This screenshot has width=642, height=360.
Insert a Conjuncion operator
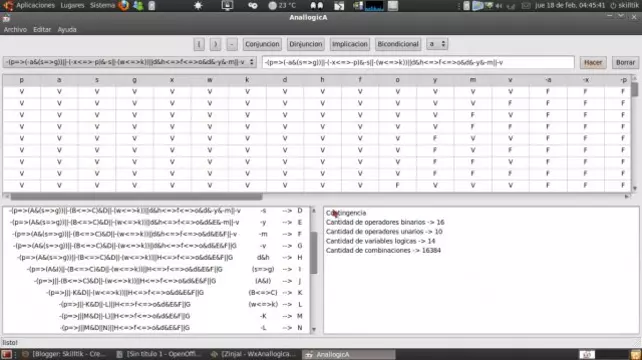pos(262,44)
